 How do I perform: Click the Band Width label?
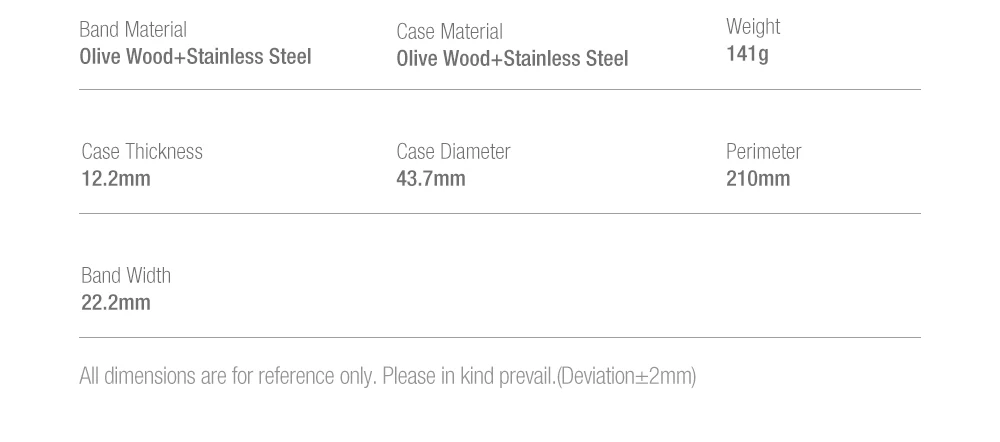pyautogui.click(x=126, y=276)
